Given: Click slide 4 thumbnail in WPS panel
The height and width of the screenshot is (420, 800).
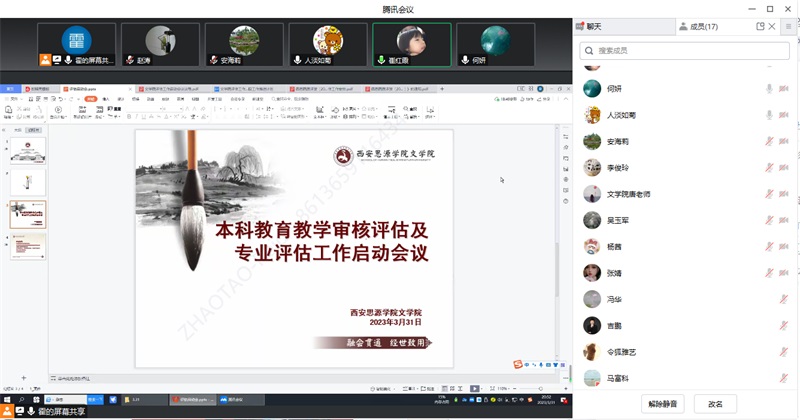Looking at the screenshot, I should click(28, 247).
